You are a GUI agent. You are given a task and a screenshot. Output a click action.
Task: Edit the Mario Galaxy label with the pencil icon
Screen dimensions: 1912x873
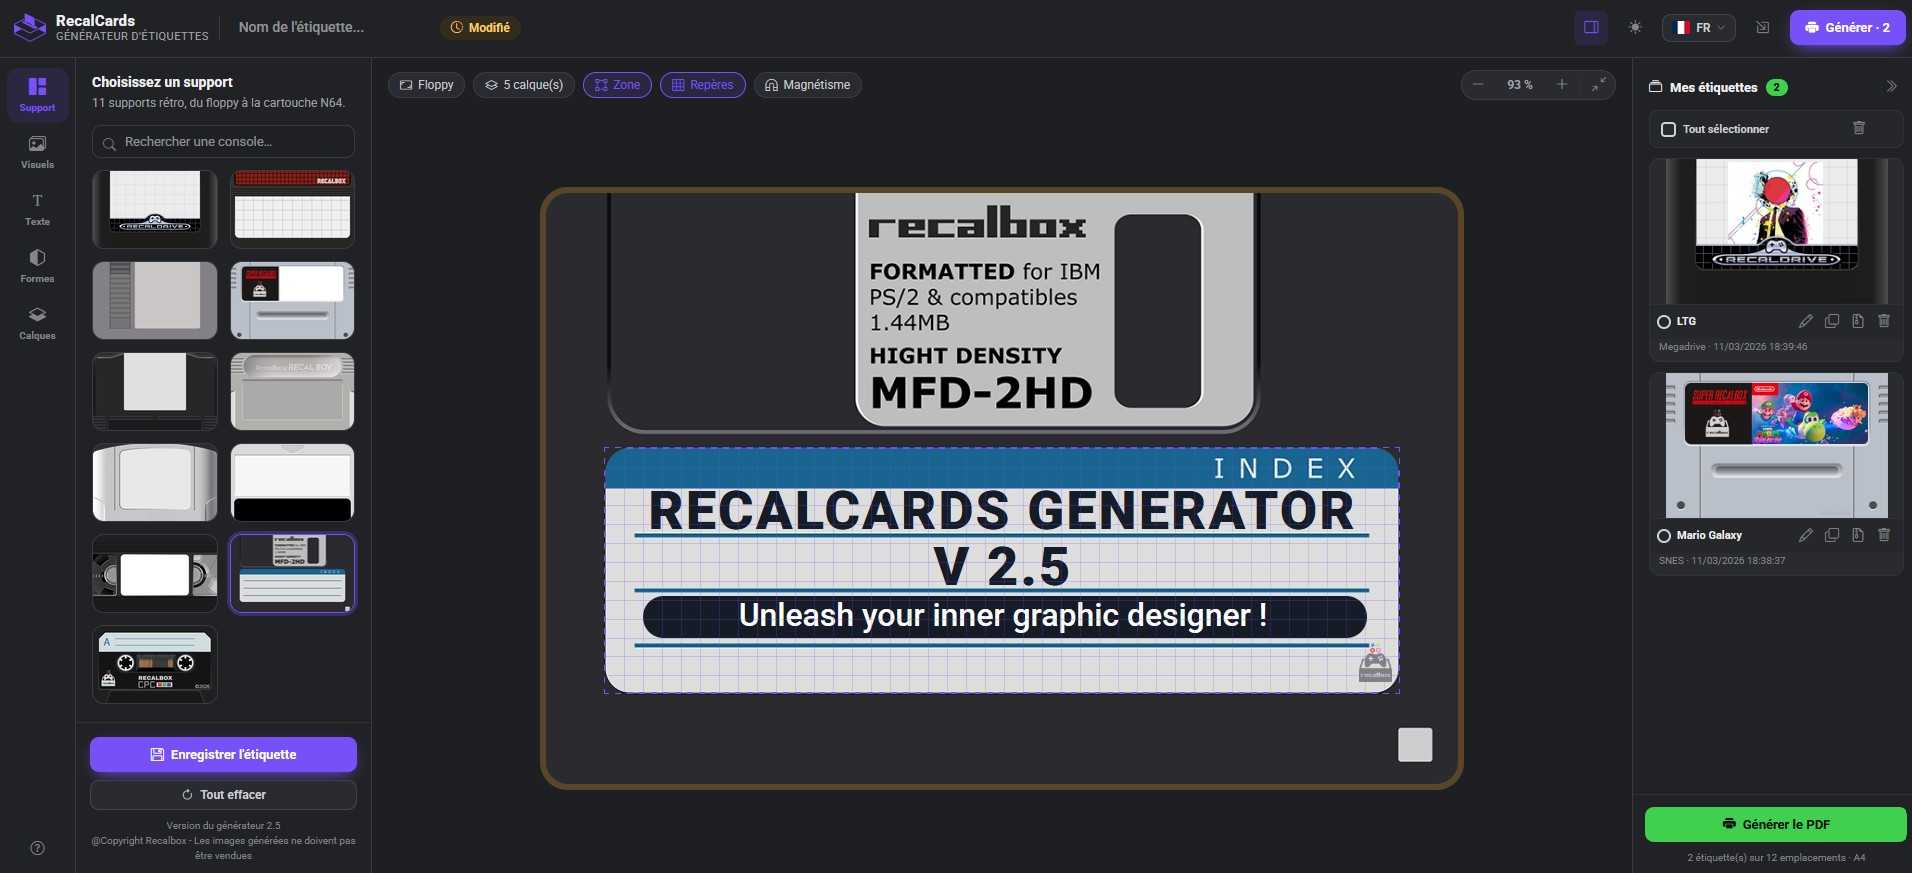[1805, 535]
